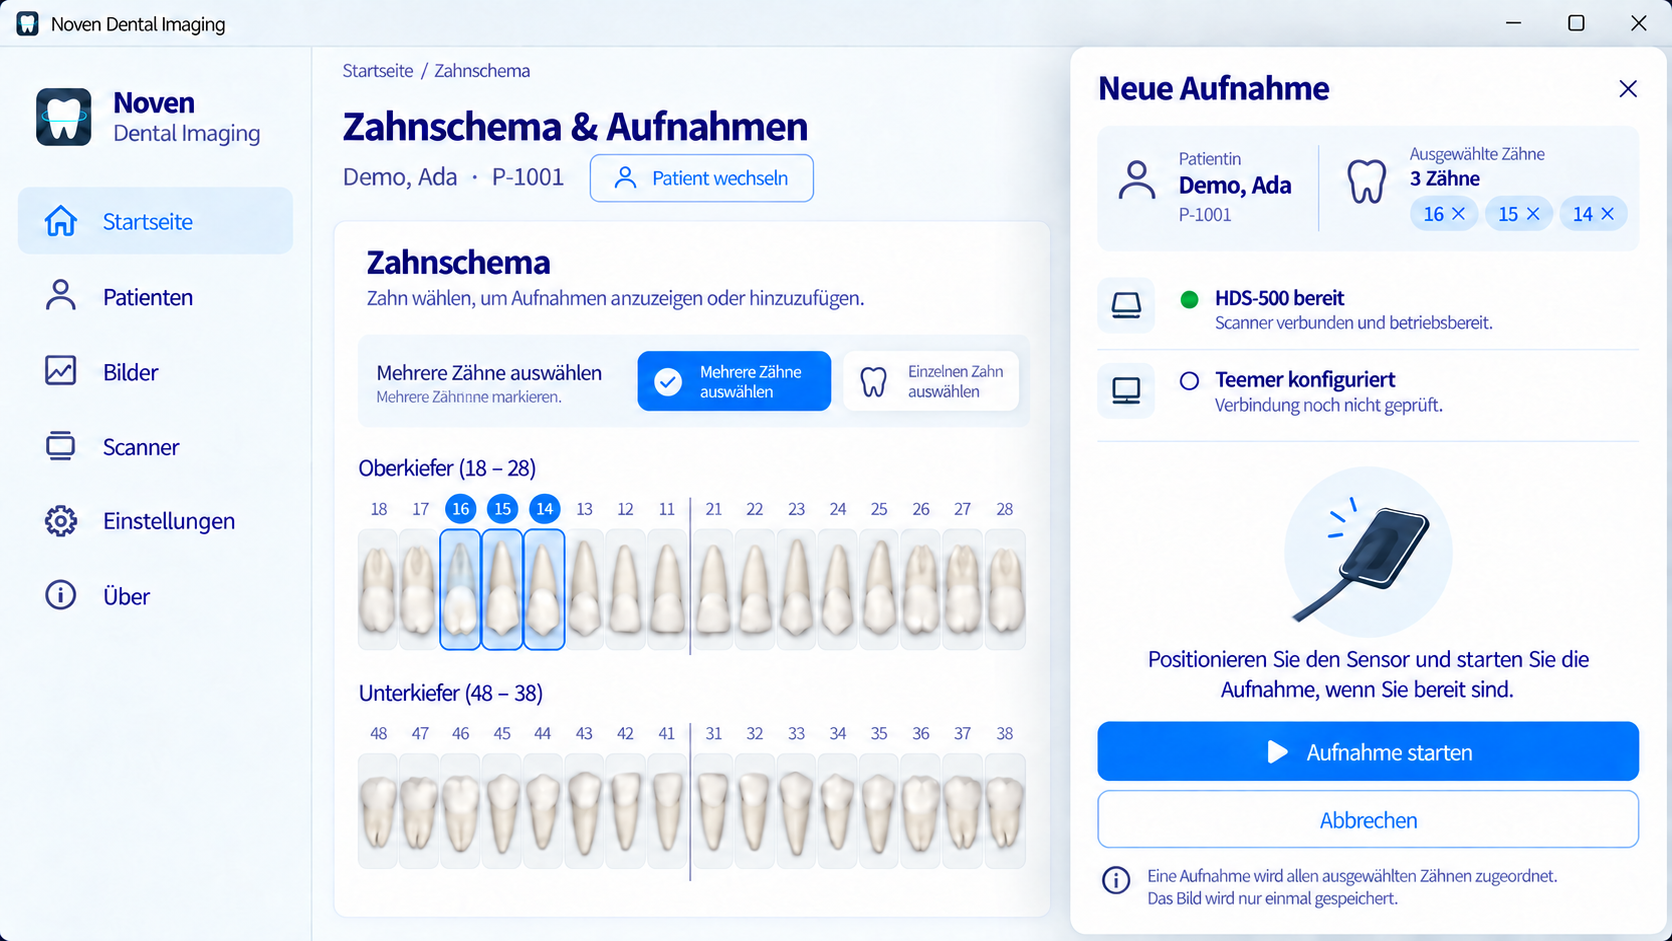This screenshot has height=941, width=1672.
Task: Click the Abbrechen button
Action: (1368, 820)
